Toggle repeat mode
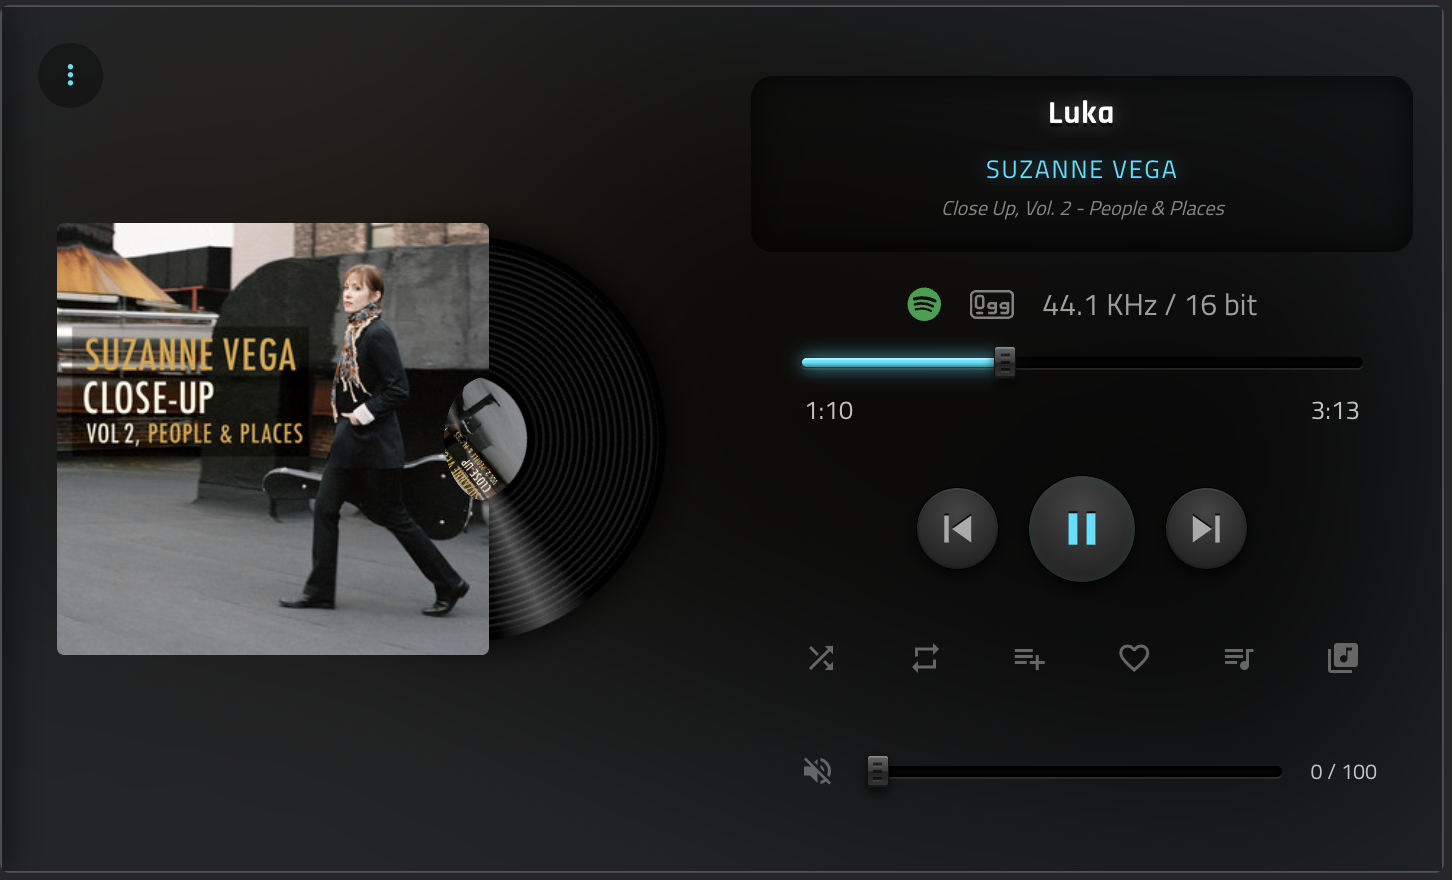 click(925, 658)
